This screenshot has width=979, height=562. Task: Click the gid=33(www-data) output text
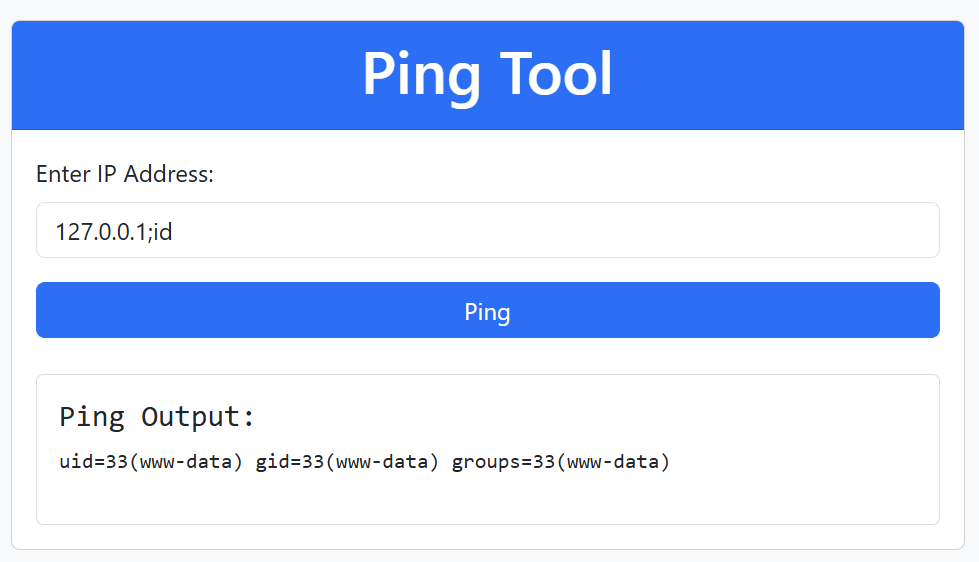(x=347, y=462)
